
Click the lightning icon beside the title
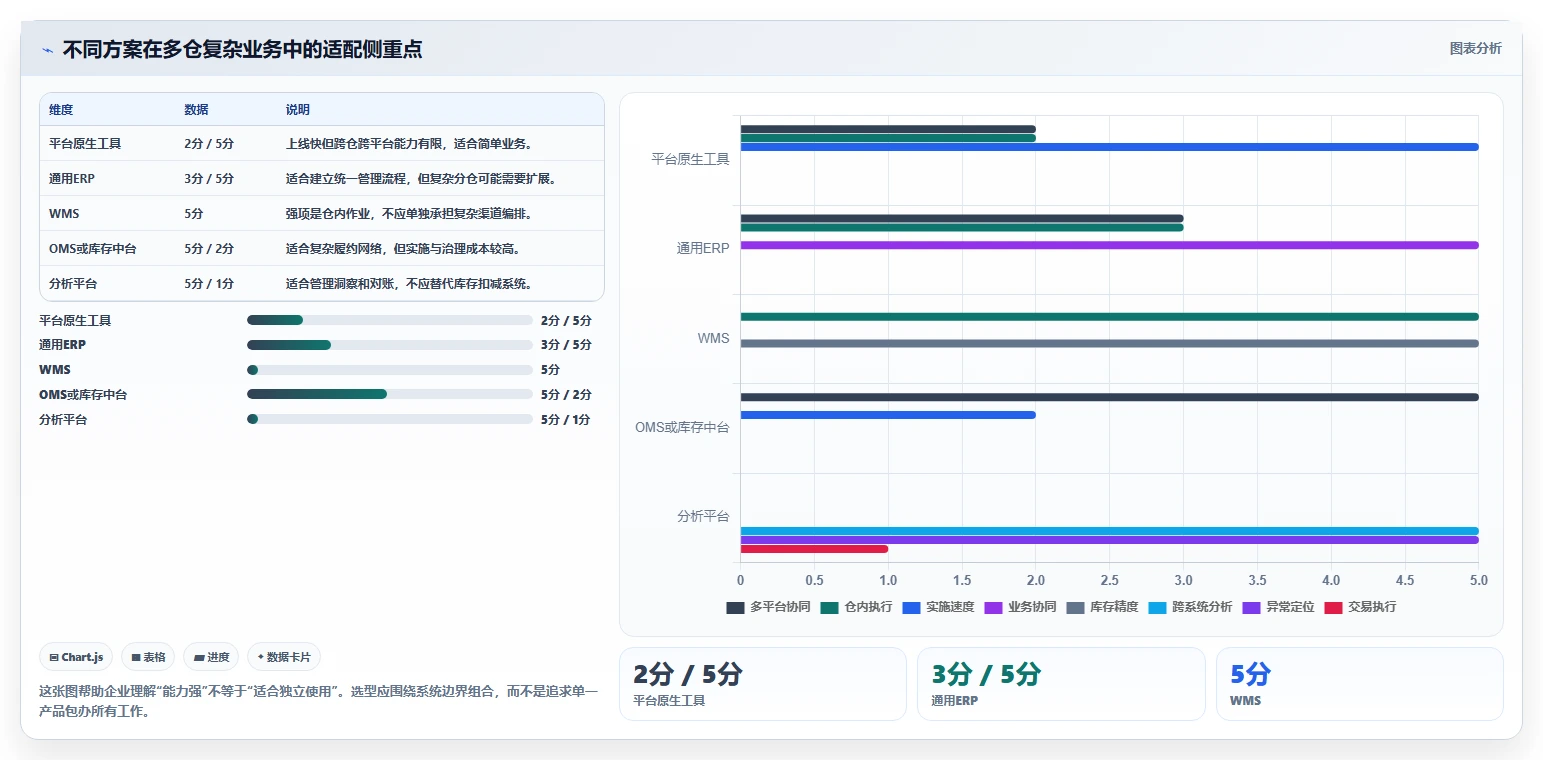47,50
